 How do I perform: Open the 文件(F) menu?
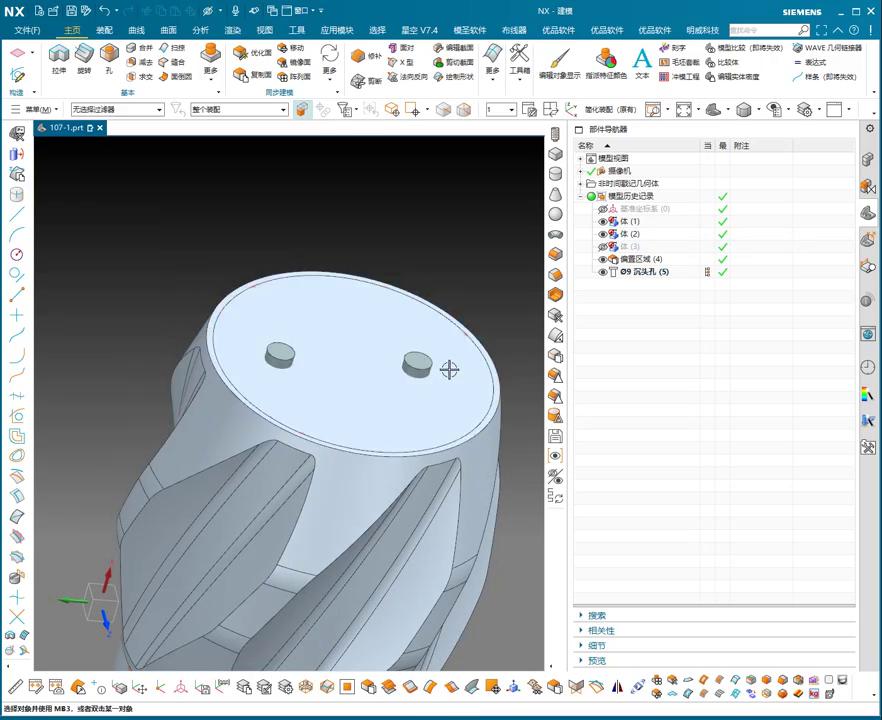[27, 30]
